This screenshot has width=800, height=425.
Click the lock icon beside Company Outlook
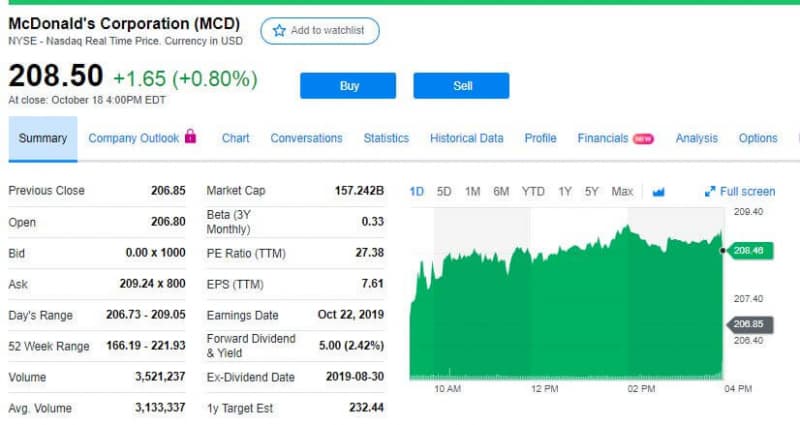click(190, 136)
